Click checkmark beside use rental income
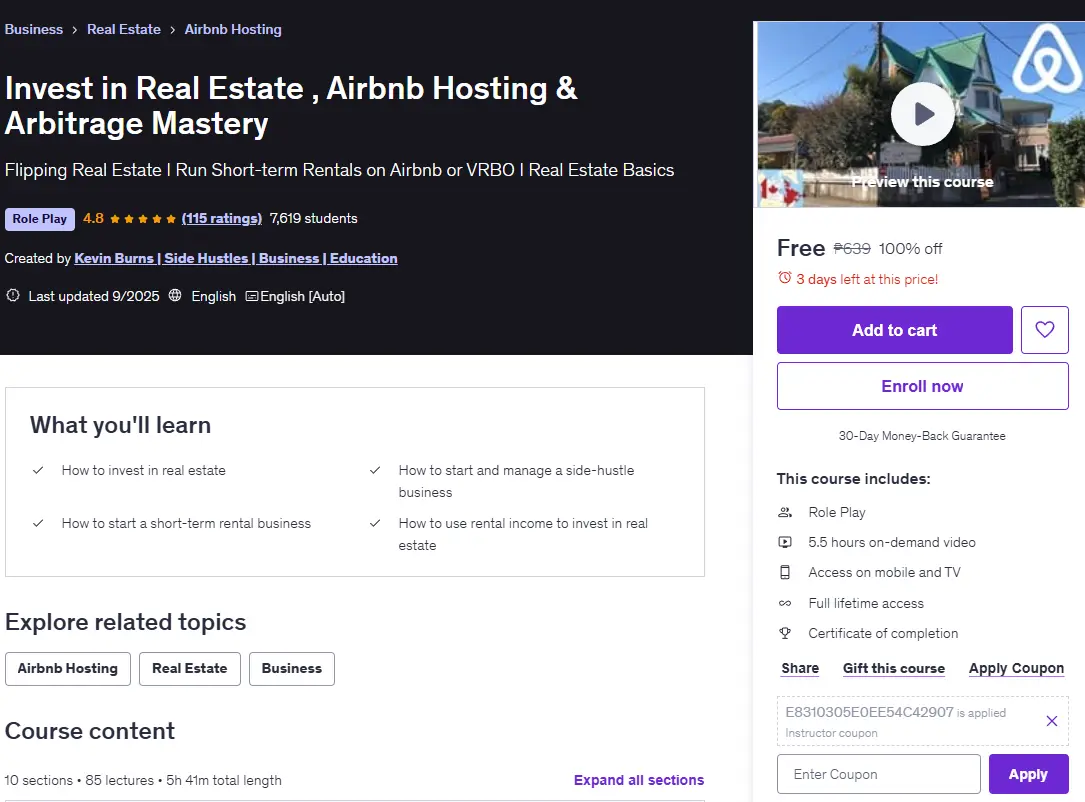This screenshot has width=1085, height=802. click(375, 524)
